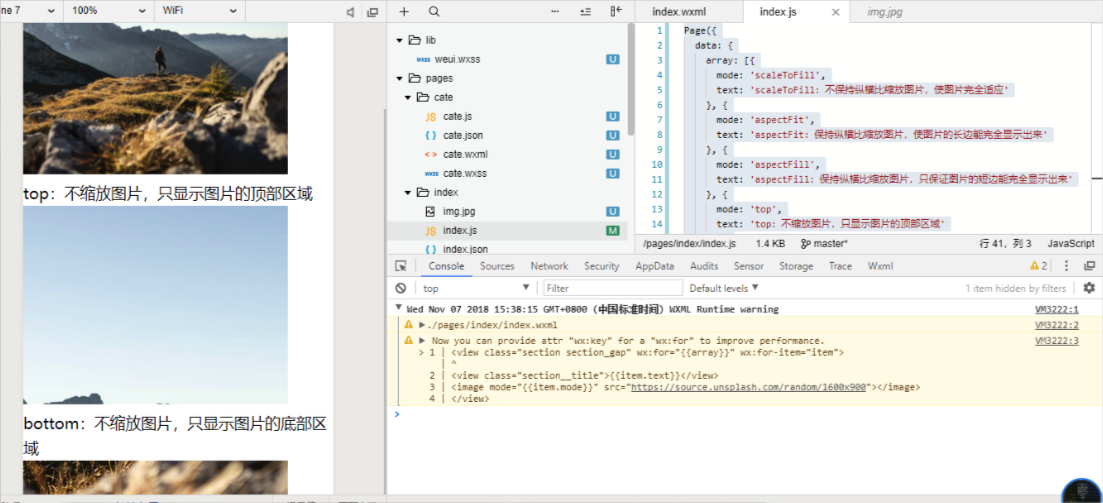Open the Sensor devtools tab
This screenshot has height=503, width=1103.
point(748,266)
